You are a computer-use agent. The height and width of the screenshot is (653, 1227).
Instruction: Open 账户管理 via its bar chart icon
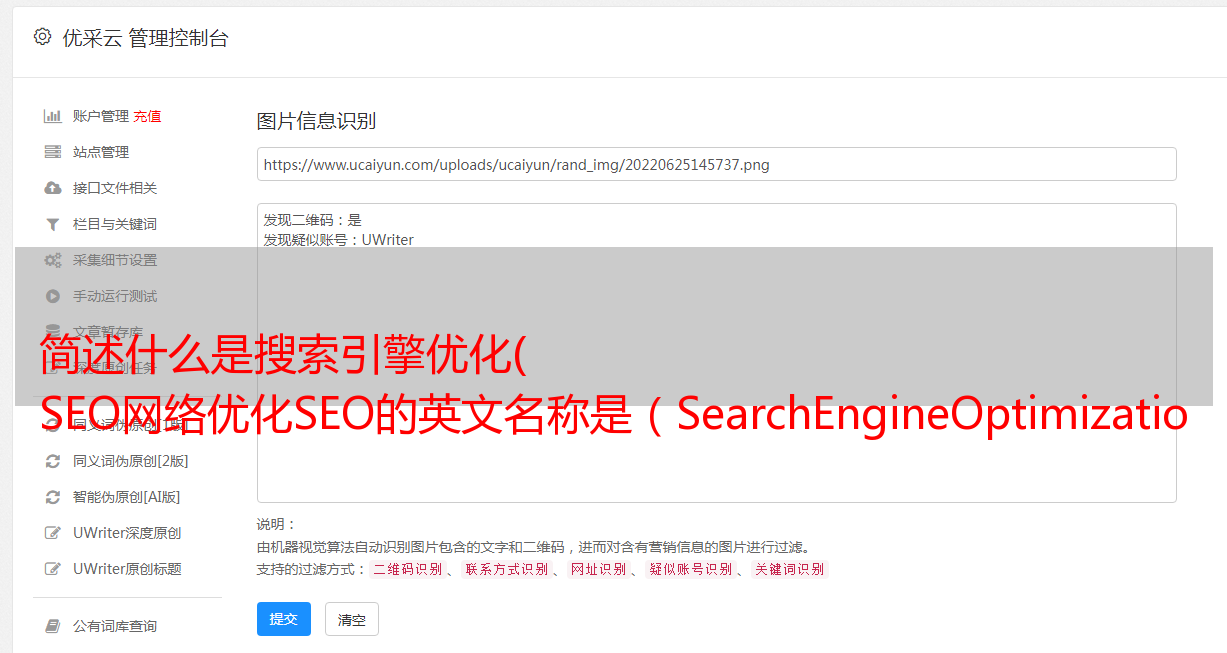pyautogui.click(x=53, y=116)
